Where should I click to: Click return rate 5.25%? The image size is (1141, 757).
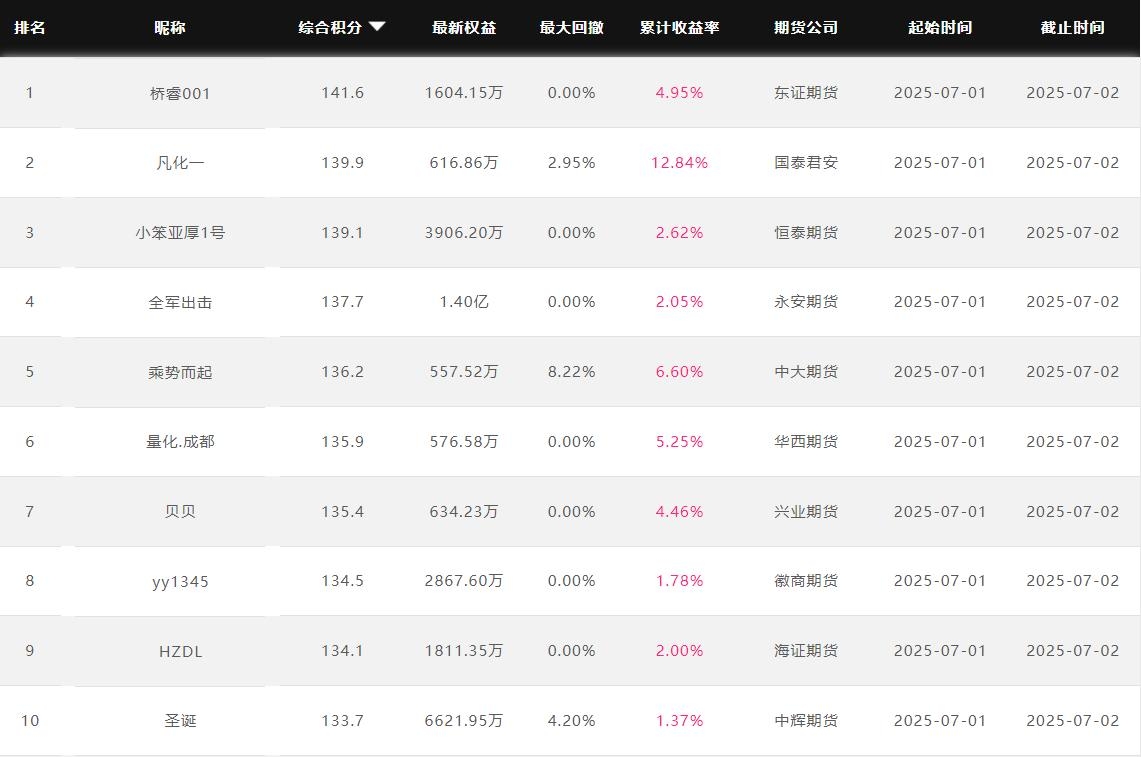(x=679, y=442)
